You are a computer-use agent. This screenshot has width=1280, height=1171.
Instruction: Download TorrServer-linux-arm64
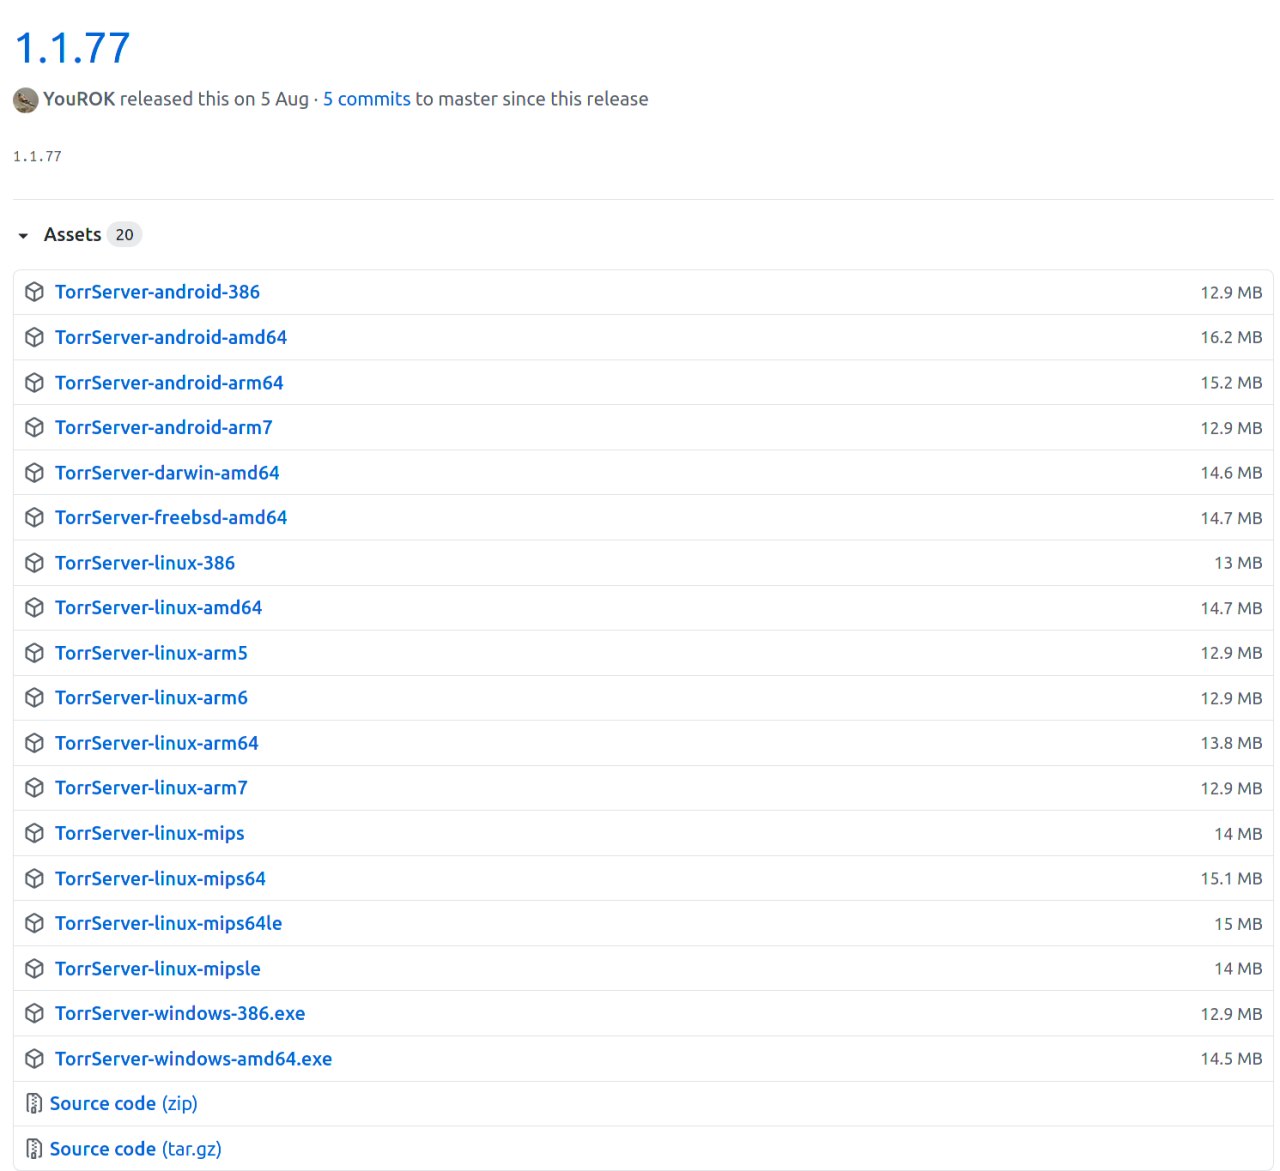tap(157, 743)
